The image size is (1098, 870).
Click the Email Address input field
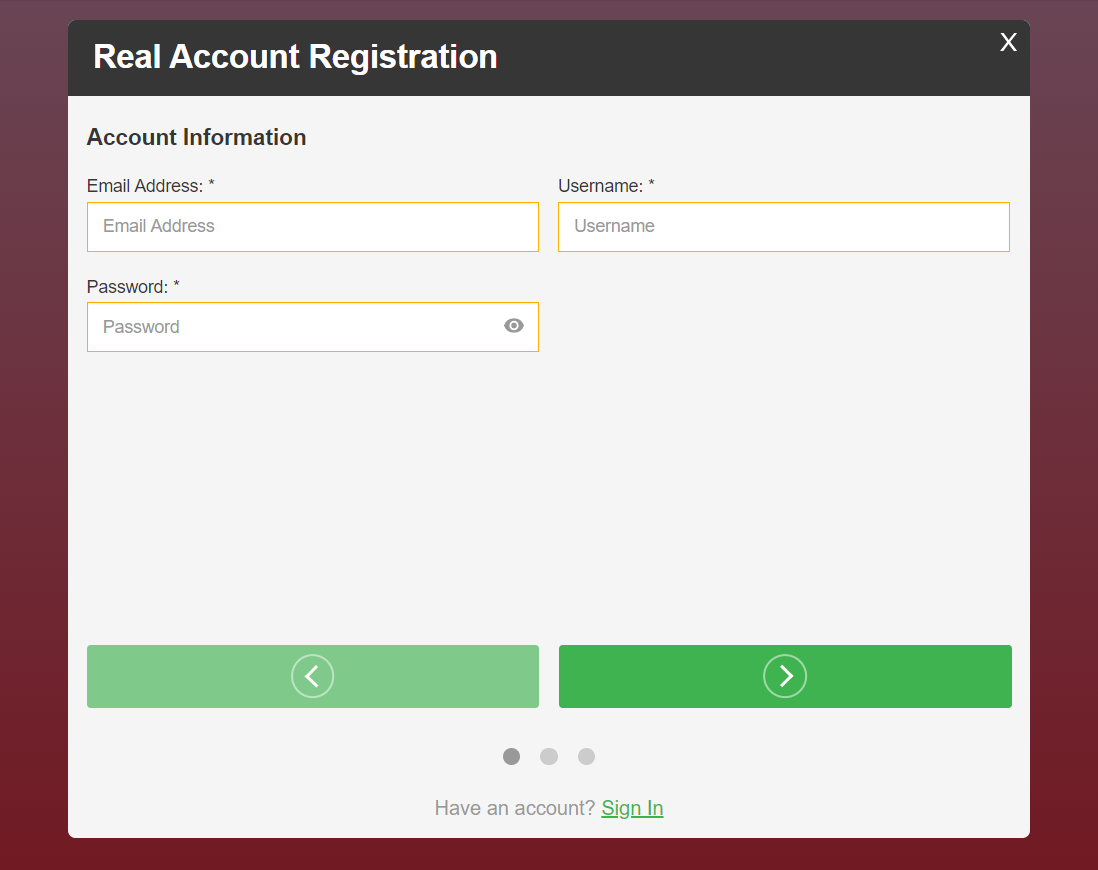[312, 227]
